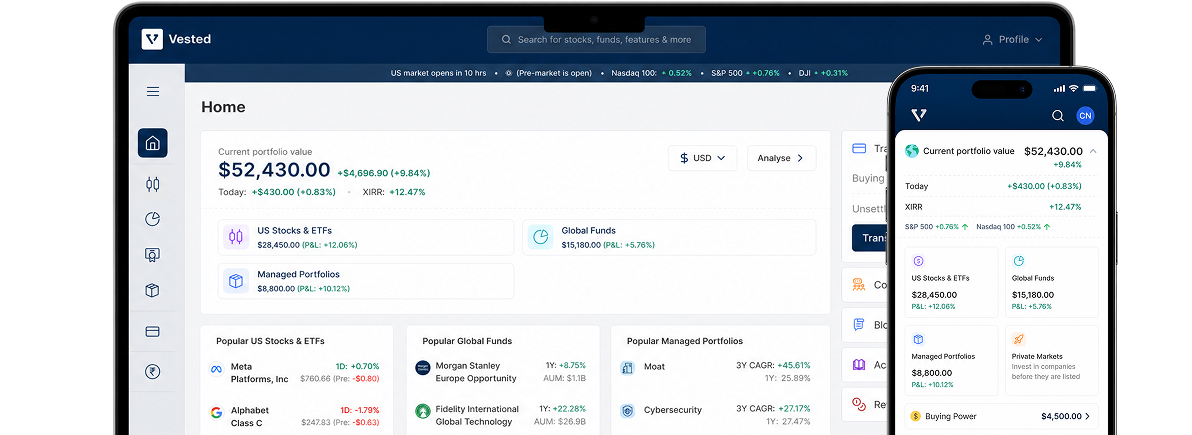Tap the Private Markets rocket icon
This screenshot has height=435, width=1192.
coord(1019,339)
